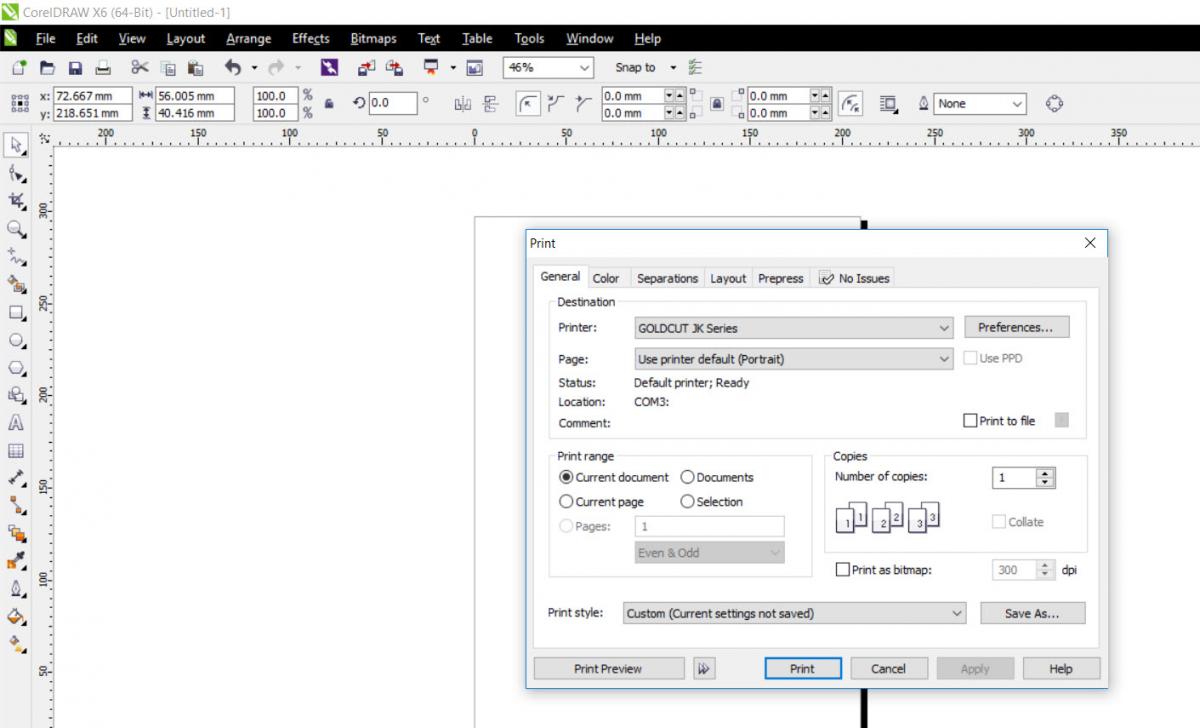1200x728 pixels.
Task: Select the Parallel dimension tool
Action: pyautogui.click(x=16, y=478)
